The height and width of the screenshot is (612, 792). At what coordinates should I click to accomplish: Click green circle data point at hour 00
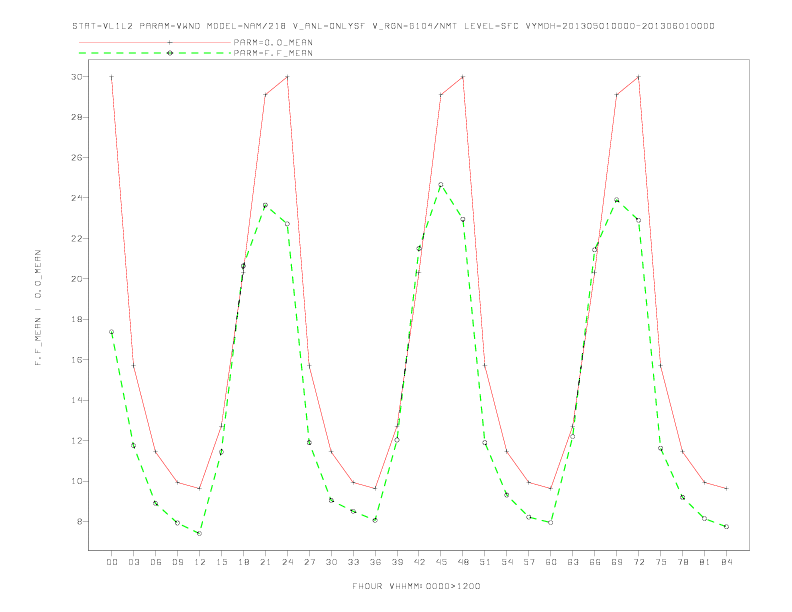pos(112,332)
